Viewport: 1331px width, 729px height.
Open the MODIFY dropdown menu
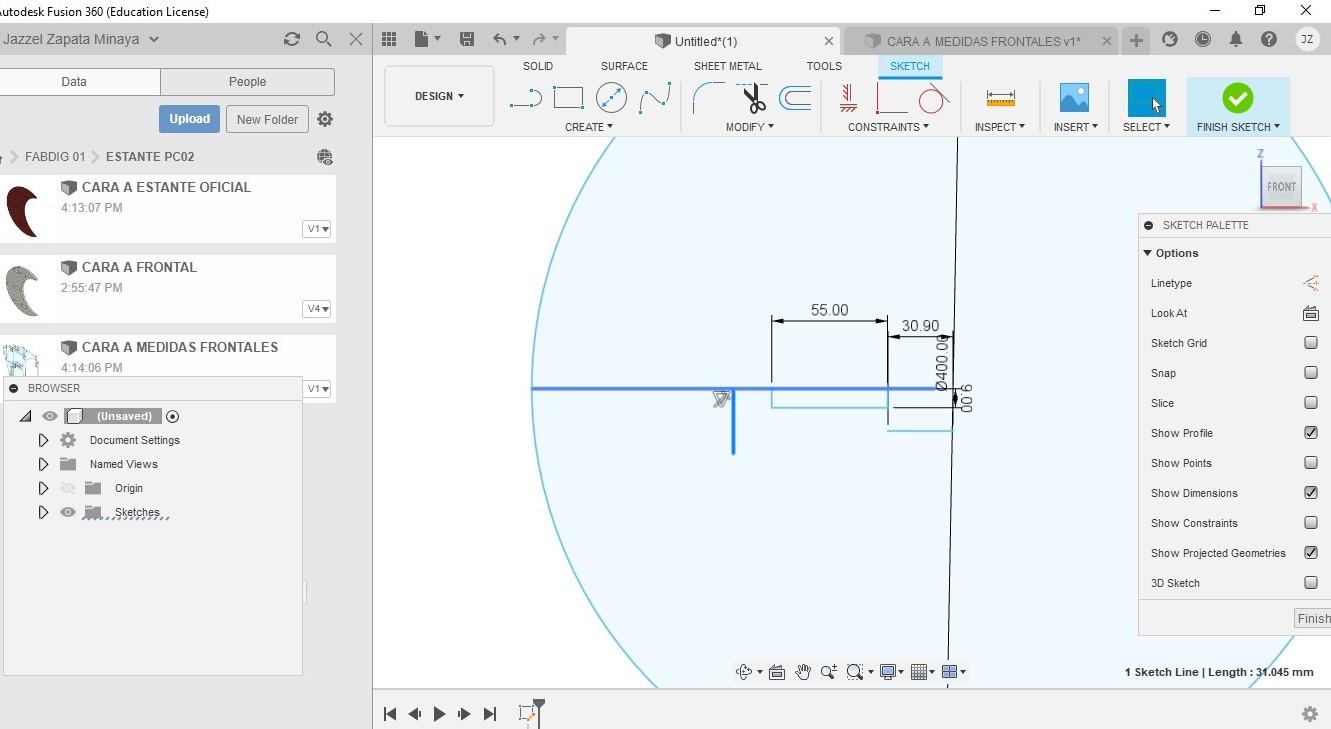(x=750, y=127)
